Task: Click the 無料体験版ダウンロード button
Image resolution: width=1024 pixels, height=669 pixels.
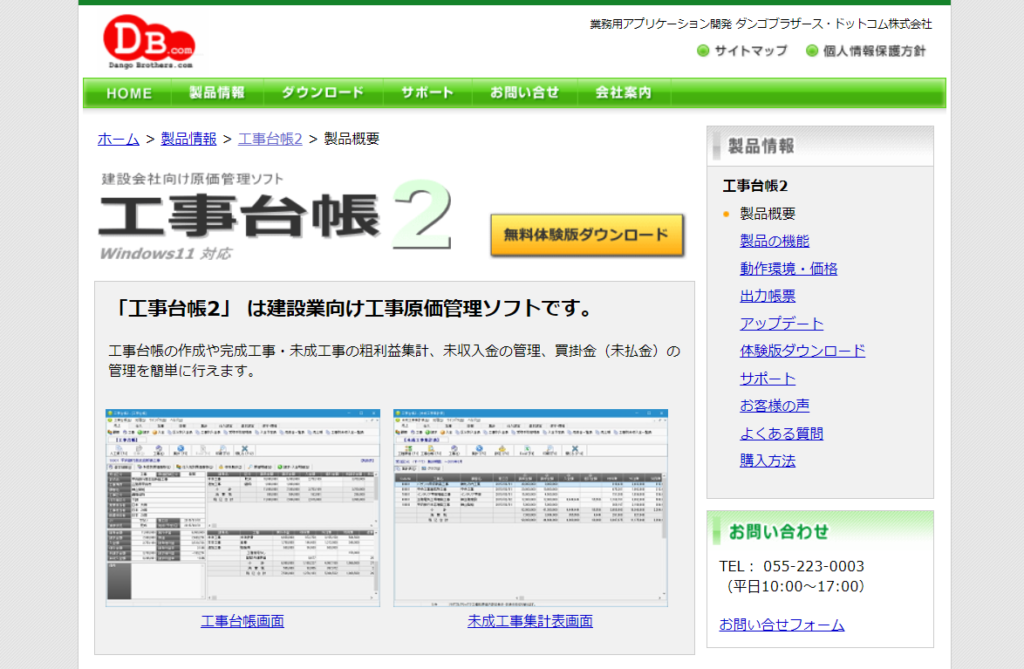Action: point(586,235)
